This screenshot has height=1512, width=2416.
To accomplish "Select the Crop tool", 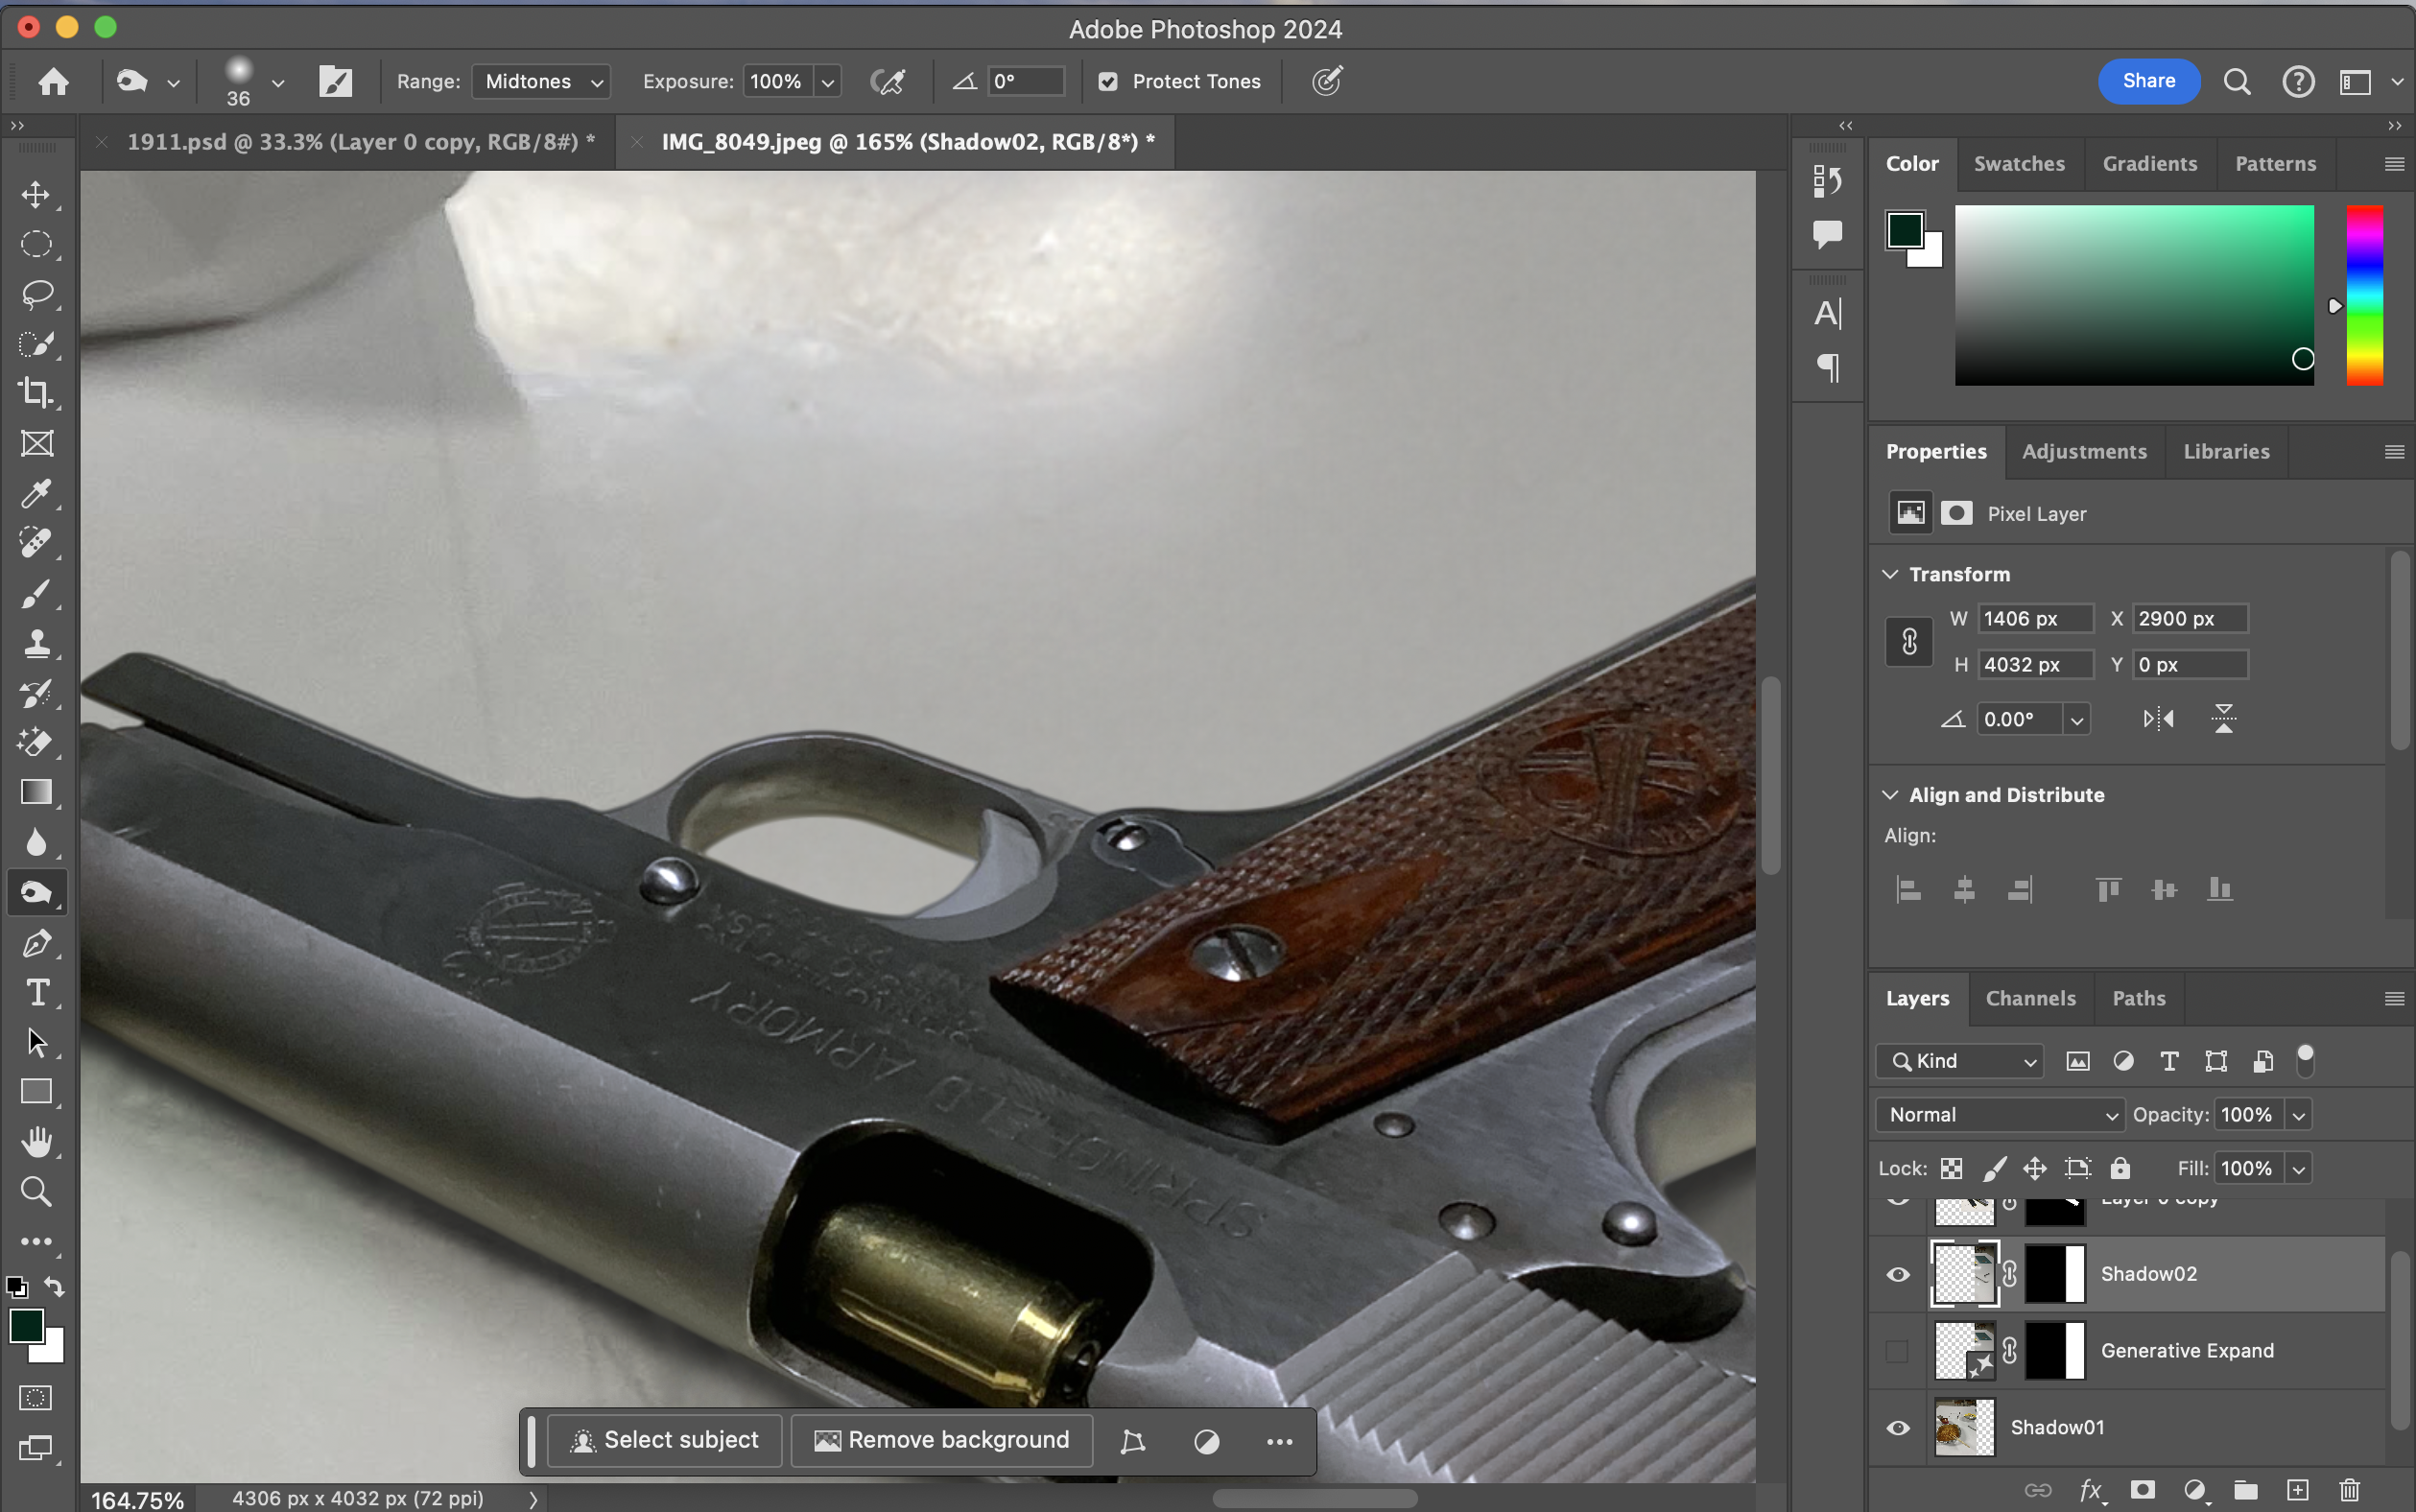I will (36, 393).
